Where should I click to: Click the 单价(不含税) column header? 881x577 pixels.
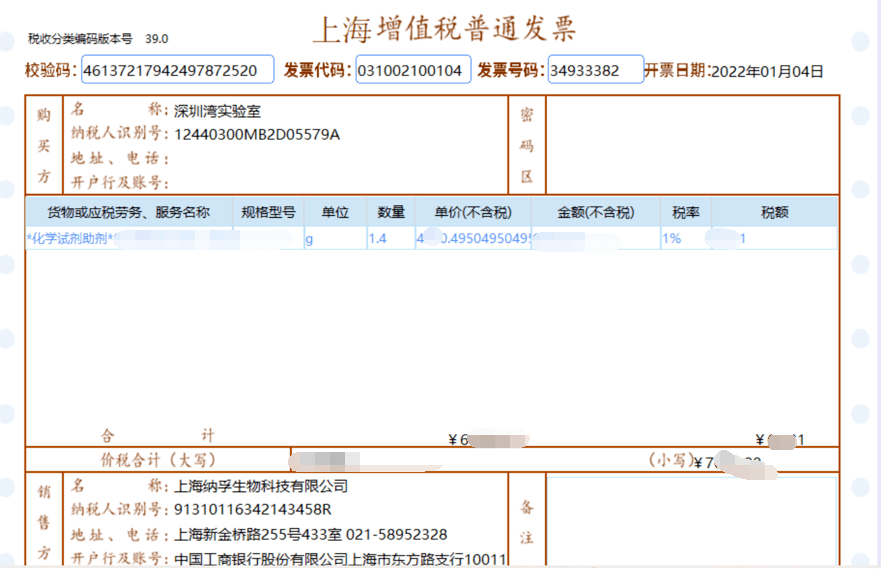click(x=472, y=212)
